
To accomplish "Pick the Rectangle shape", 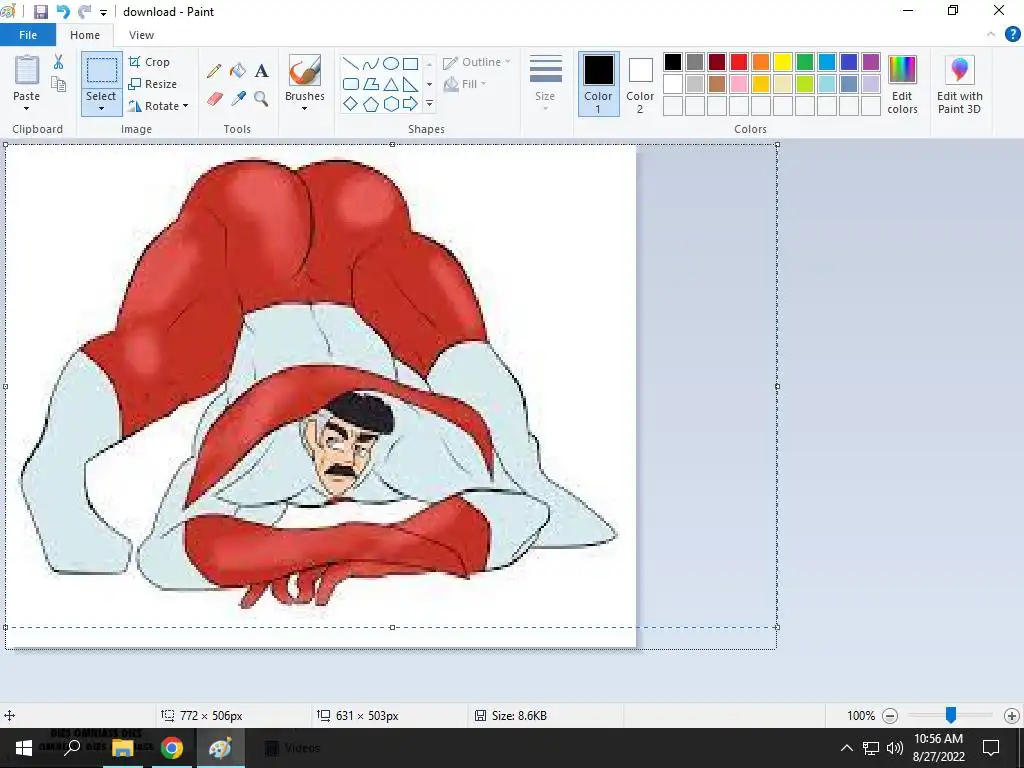I will (410, 63).
